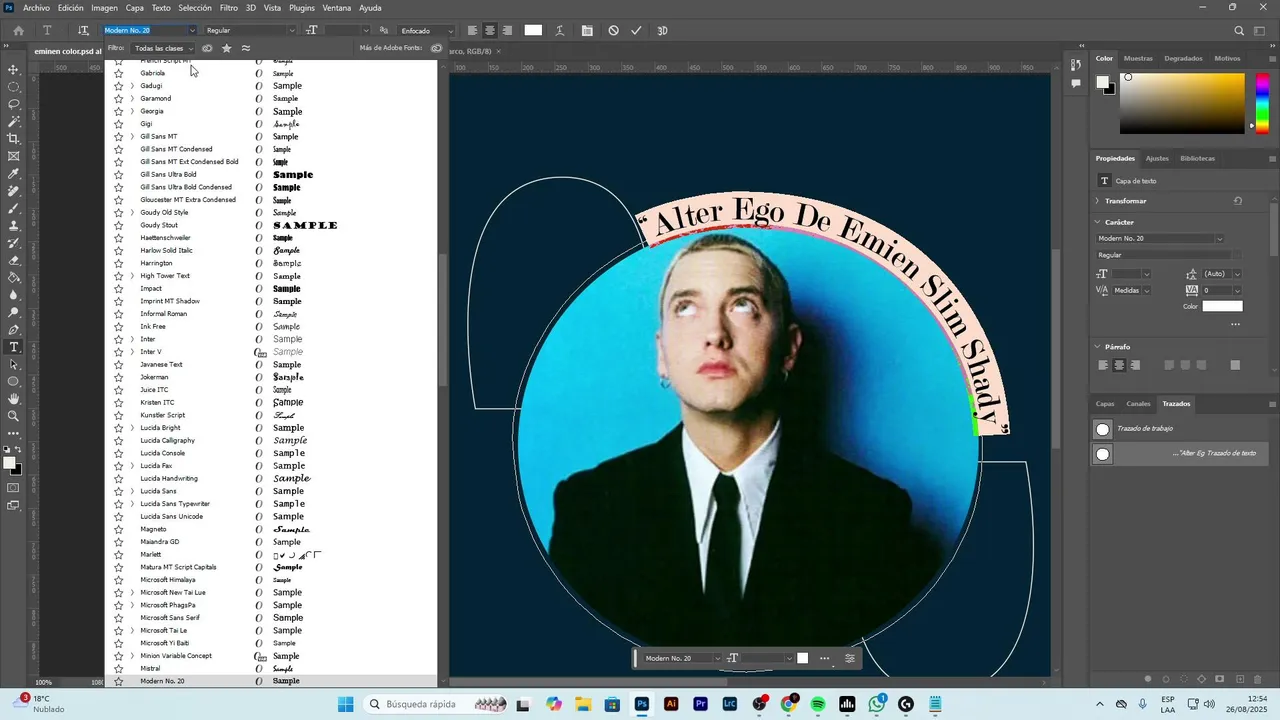1280x720 pixels.
Task: Toggle text orientation in options bar
Action: coord(83,30)
